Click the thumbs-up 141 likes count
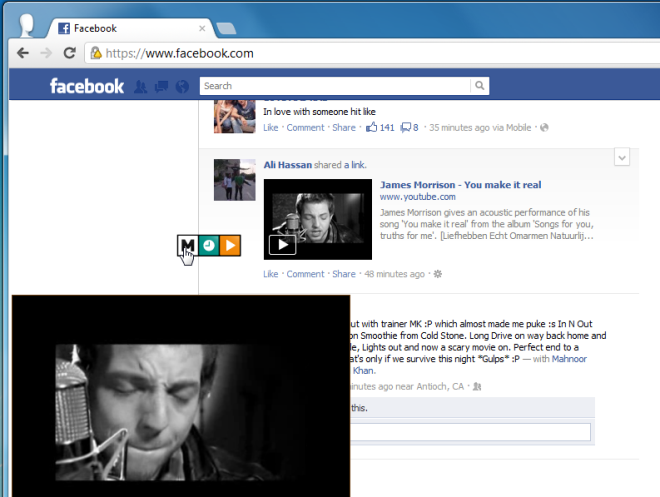The image size is (660, 497). [x=380, y=128]
